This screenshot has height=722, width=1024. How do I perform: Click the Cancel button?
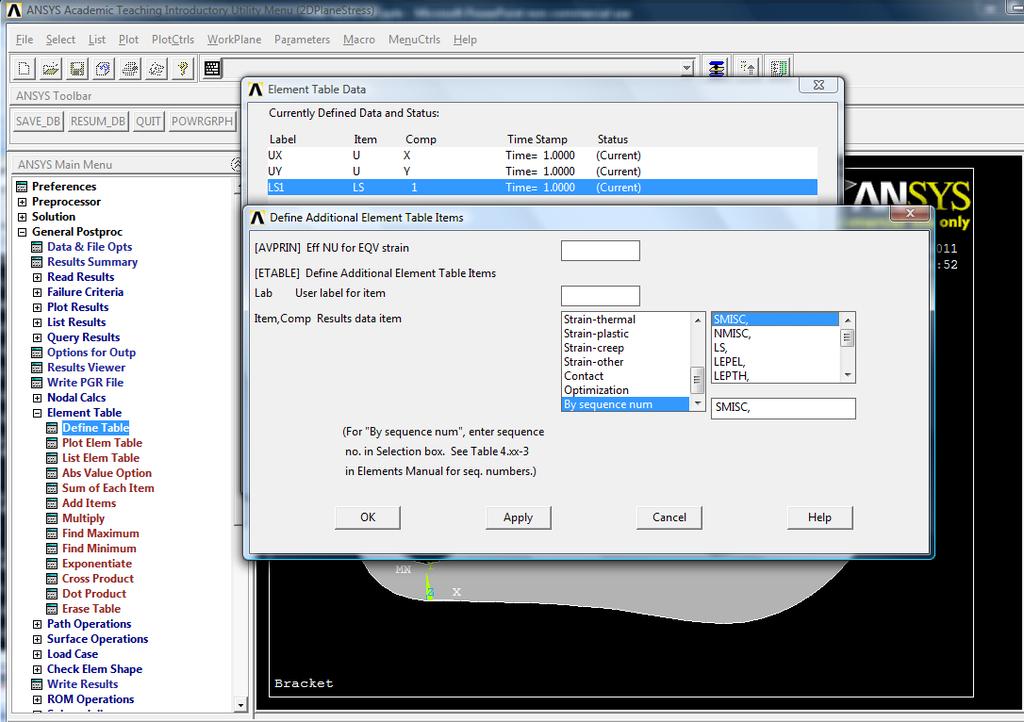pyautogui.click(x=669, y=517)
